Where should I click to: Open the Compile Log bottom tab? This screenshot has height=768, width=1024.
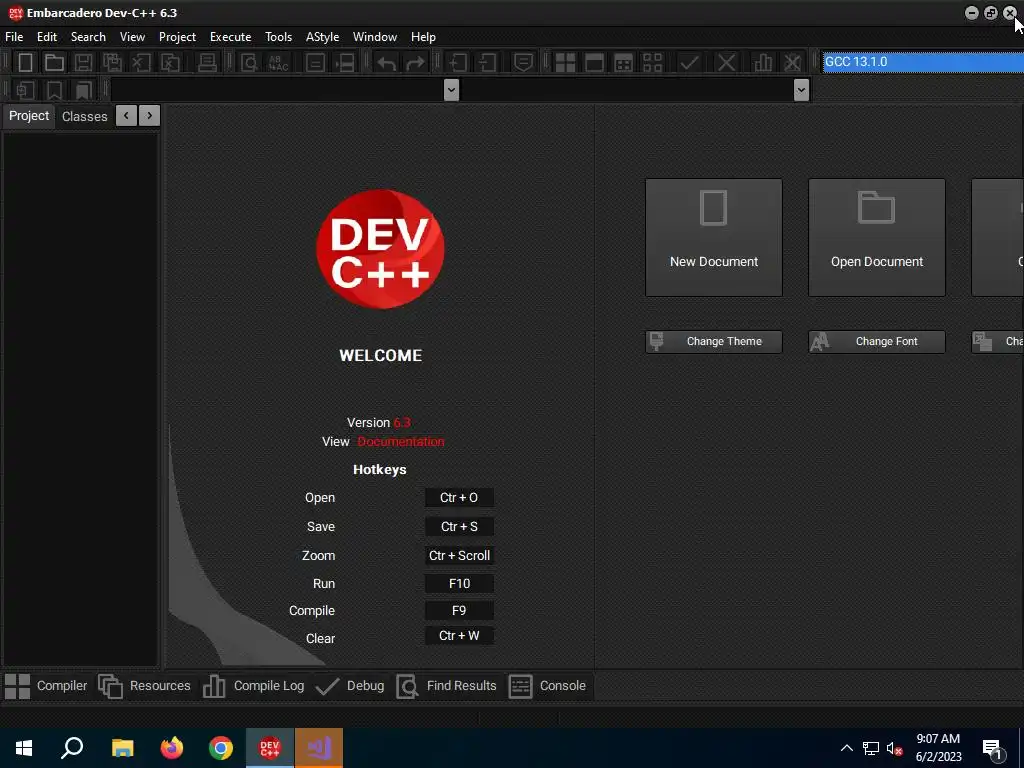click(x=254, y=686)
